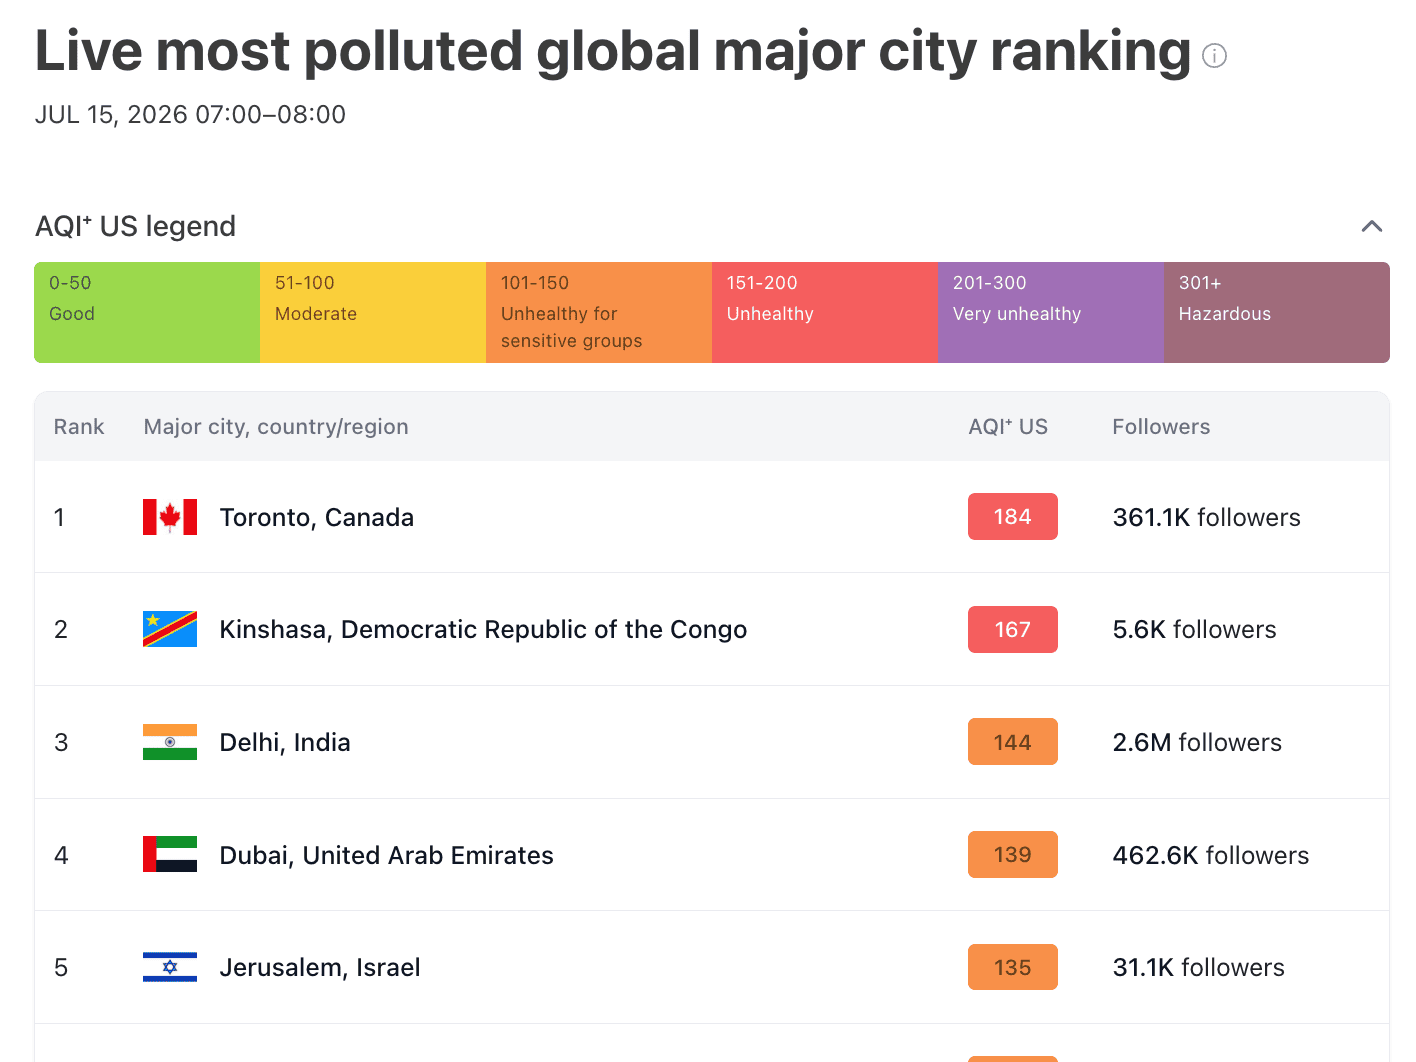Click the AQI badge showing 167
Screen dimensions: 1416x1062
click(1013, 629)
